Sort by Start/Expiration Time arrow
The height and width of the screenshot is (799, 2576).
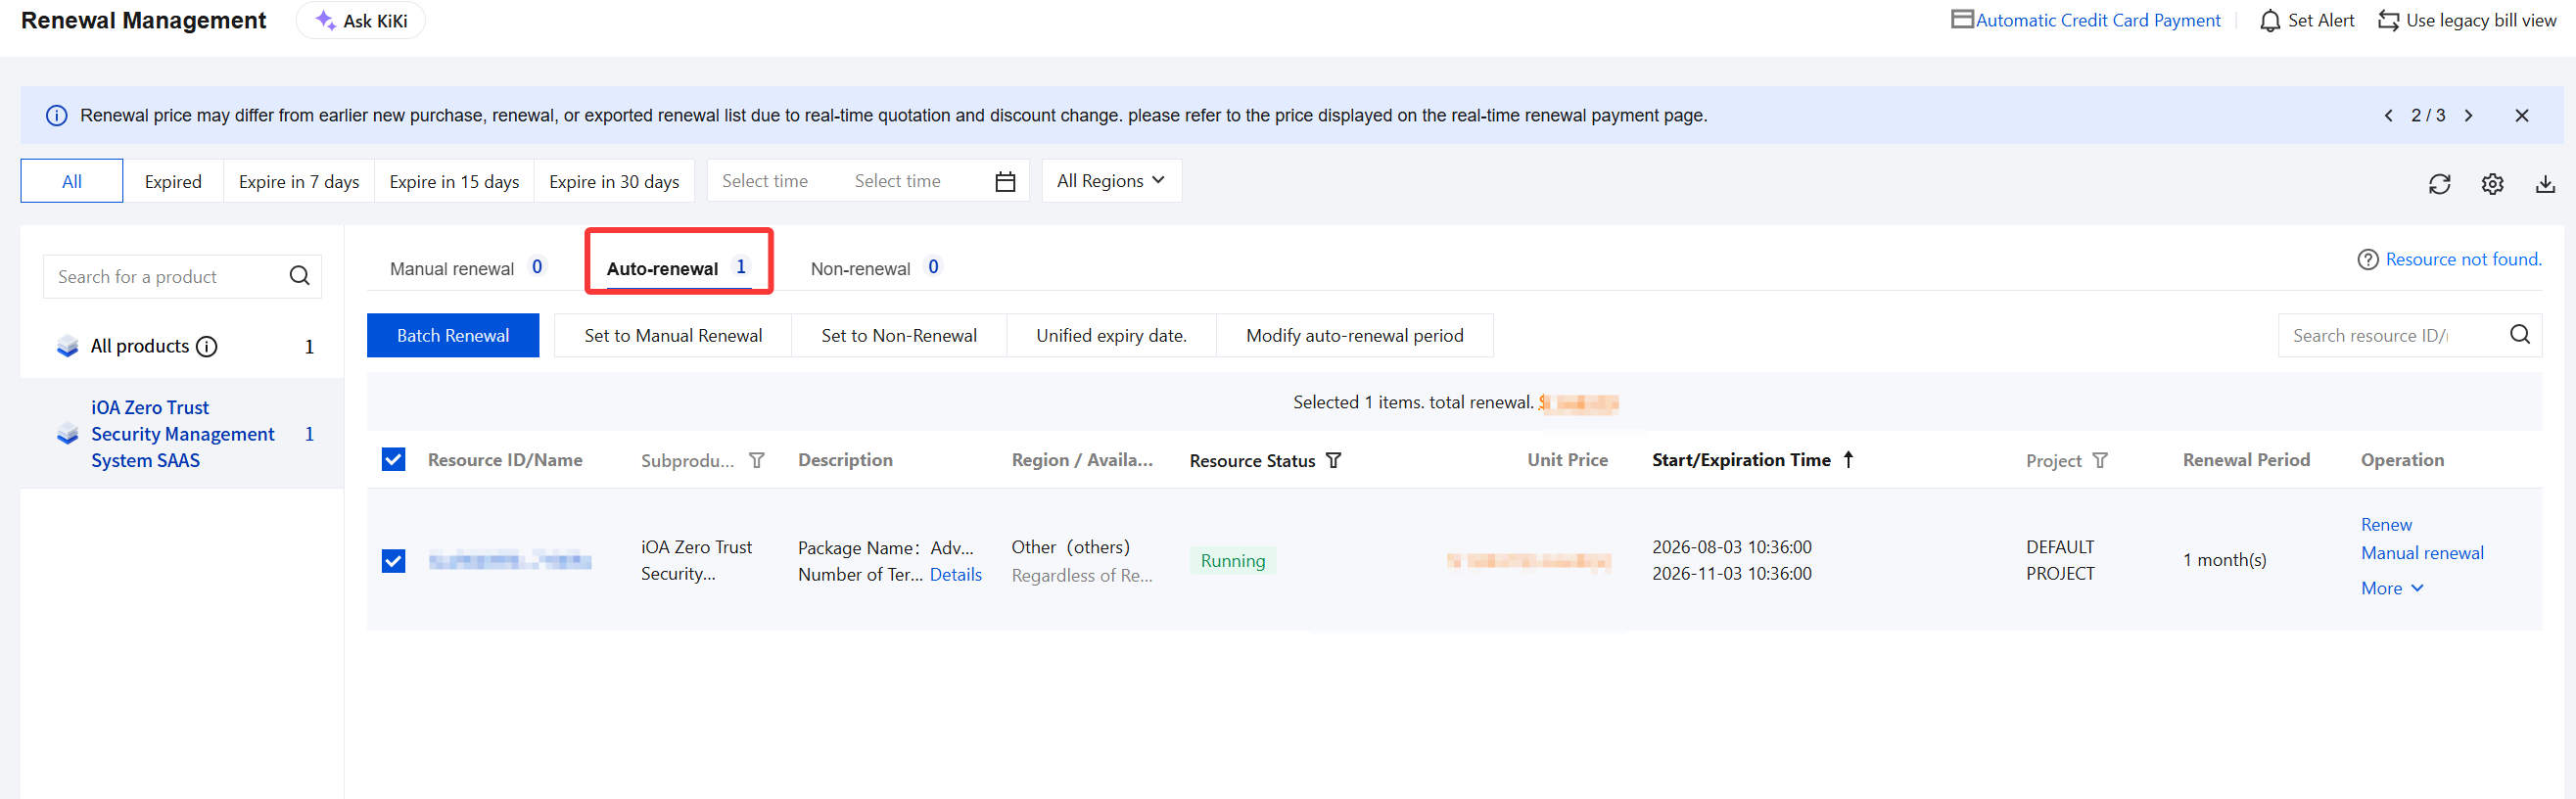pos(1848,459)
